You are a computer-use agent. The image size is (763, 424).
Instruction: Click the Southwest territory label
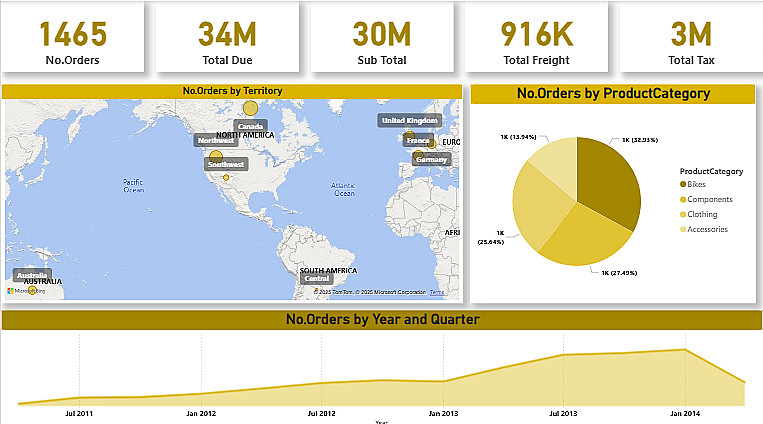226,164
